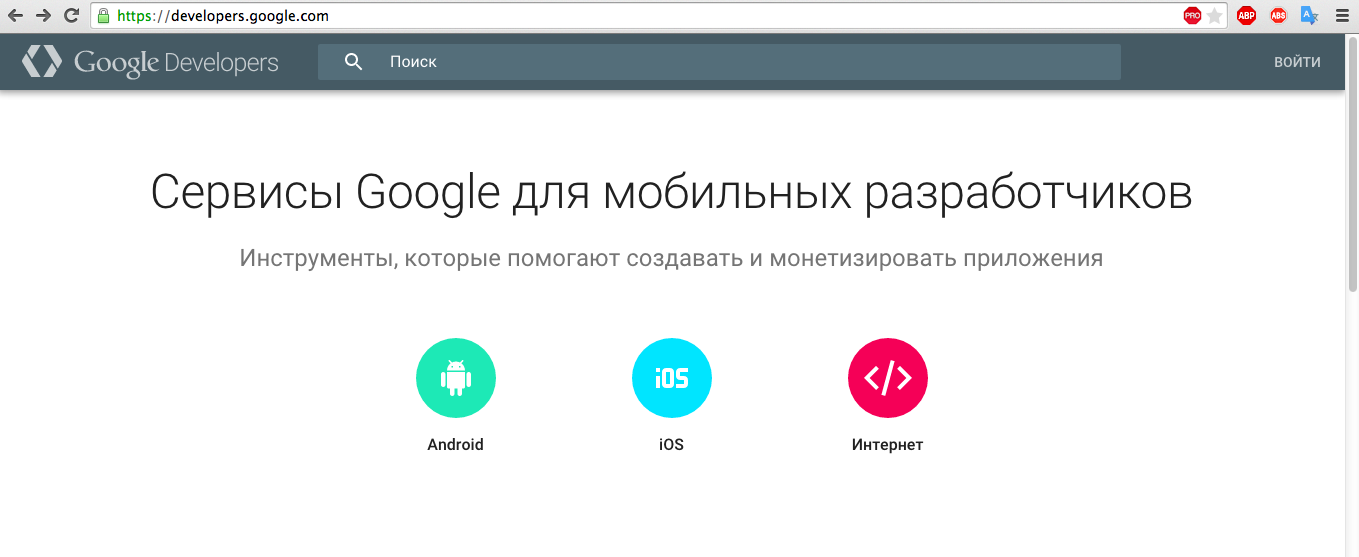The height and width of the screenshot is (557, 1359).
Task: Open the Google Translate extension icon
Action: click(x=1309, y=16)
